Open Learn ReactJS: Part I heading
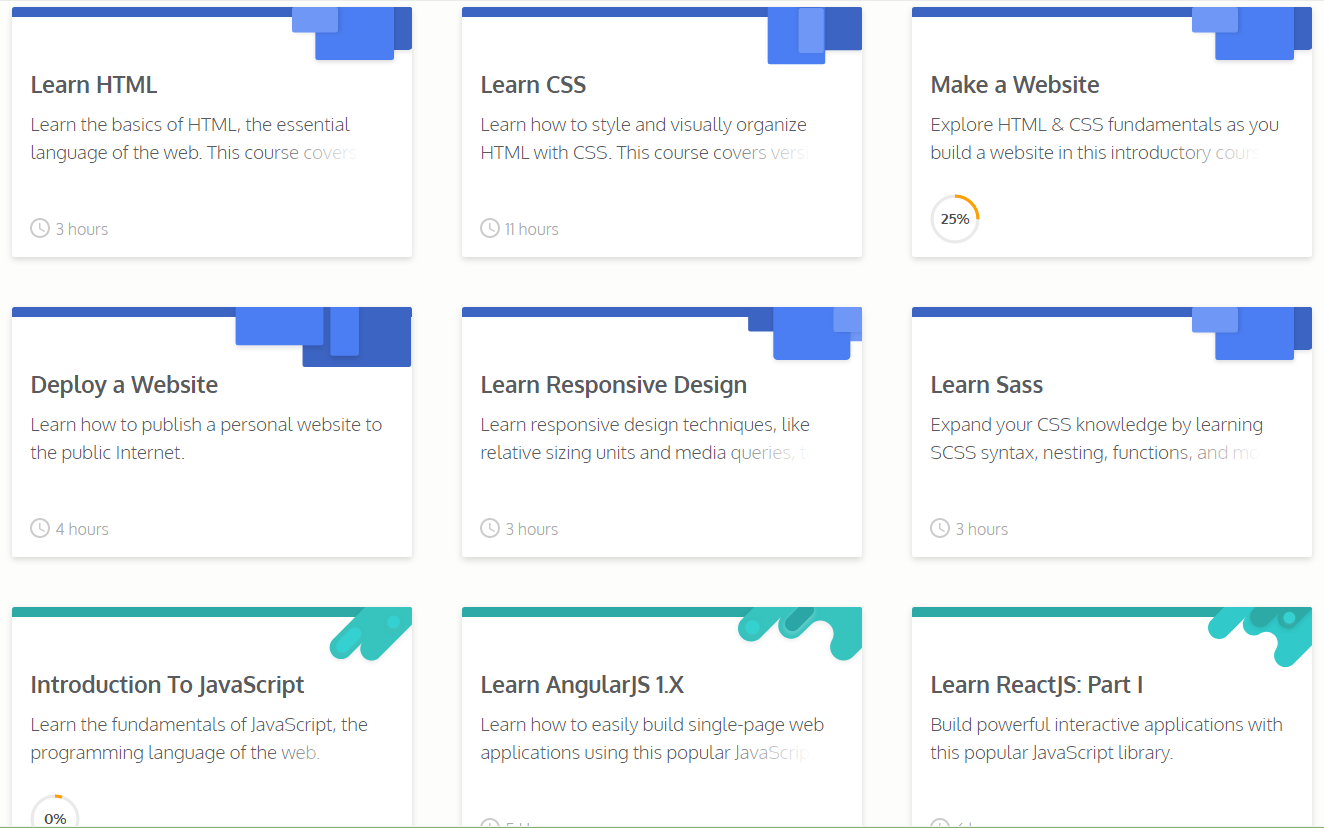The width and height of the screenshot is (1324, 828). click(1037, 685)
